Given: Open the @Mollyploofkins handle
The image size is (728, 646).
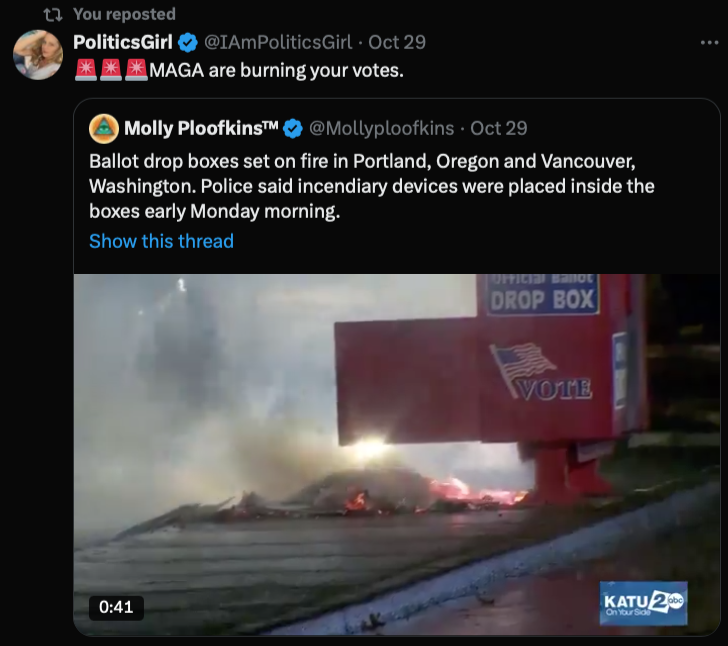Looking at the screenshot, I should [381, 128].
